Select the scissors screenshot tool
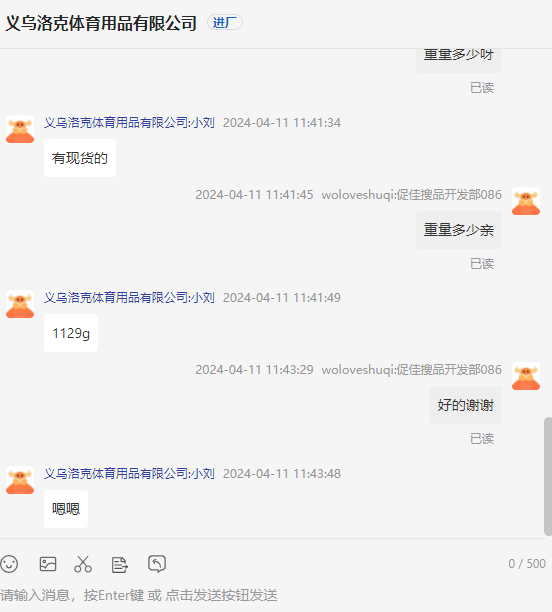Screen dimensions: 552x612 click(x=83, y=564)
